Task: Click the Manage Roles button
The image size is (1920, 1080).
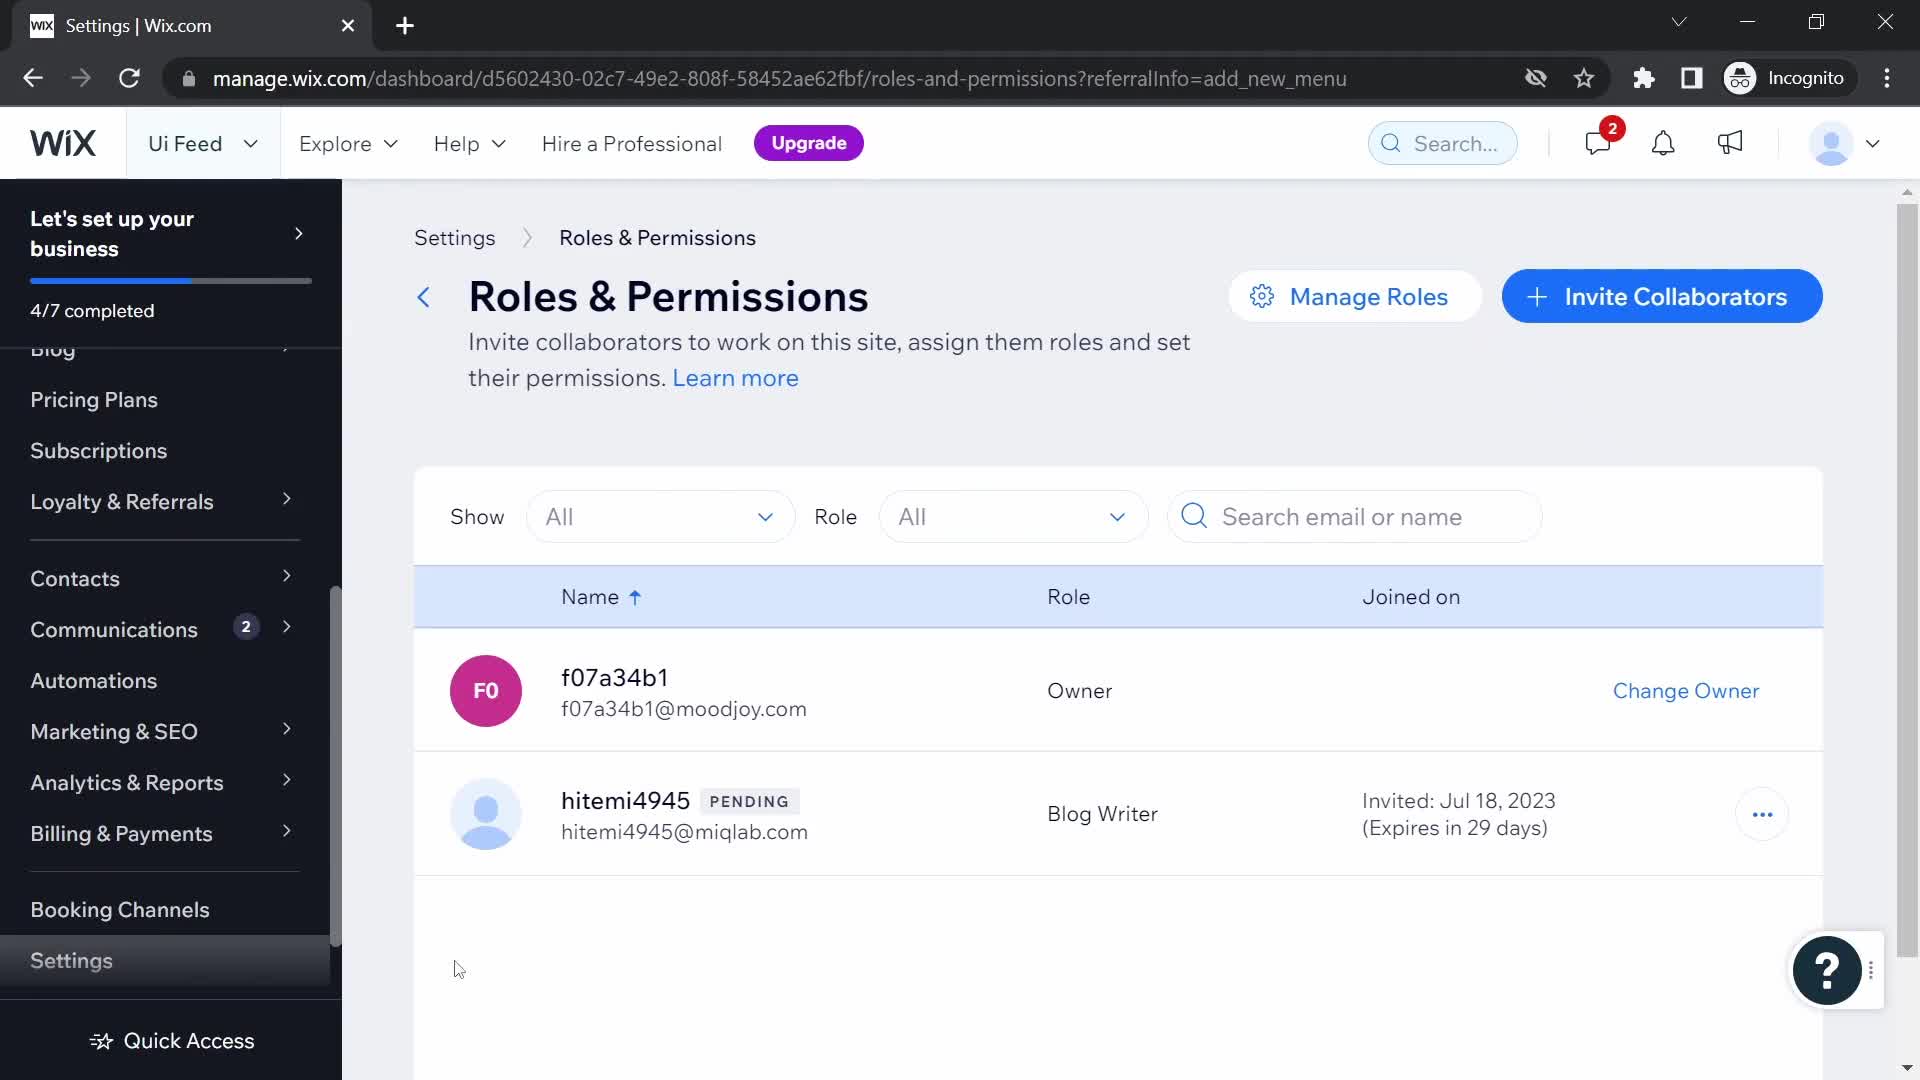Action: point(1353,297)
